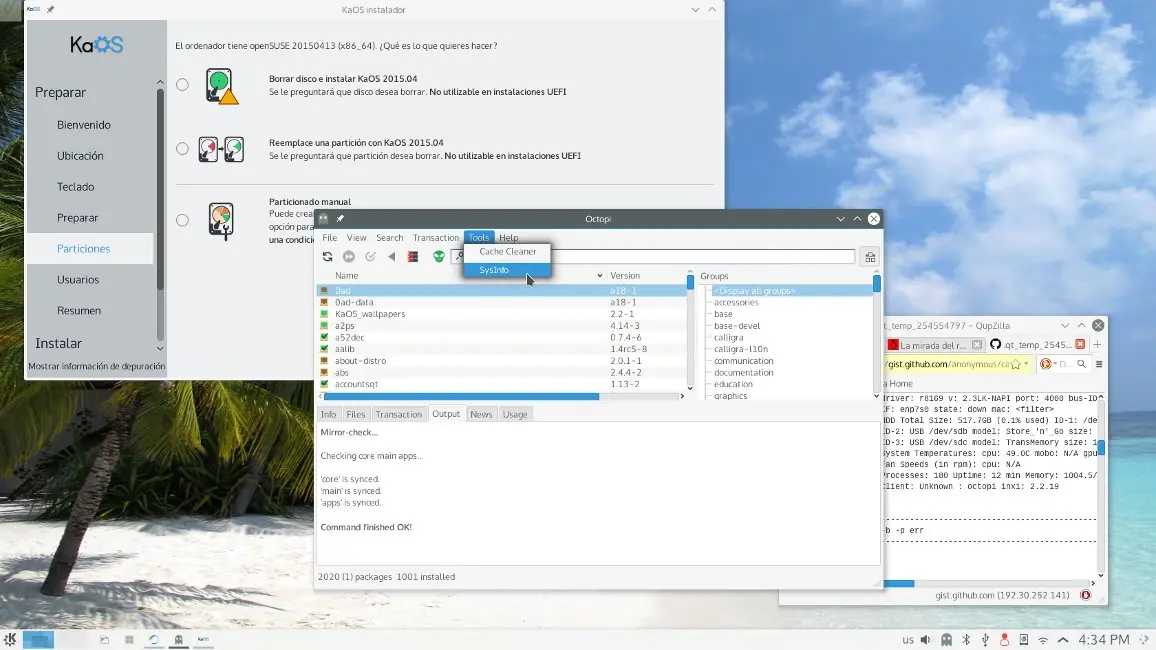Click the DuckDuckGo search engine icon in QupZilla

click(x=1045, y=363)
